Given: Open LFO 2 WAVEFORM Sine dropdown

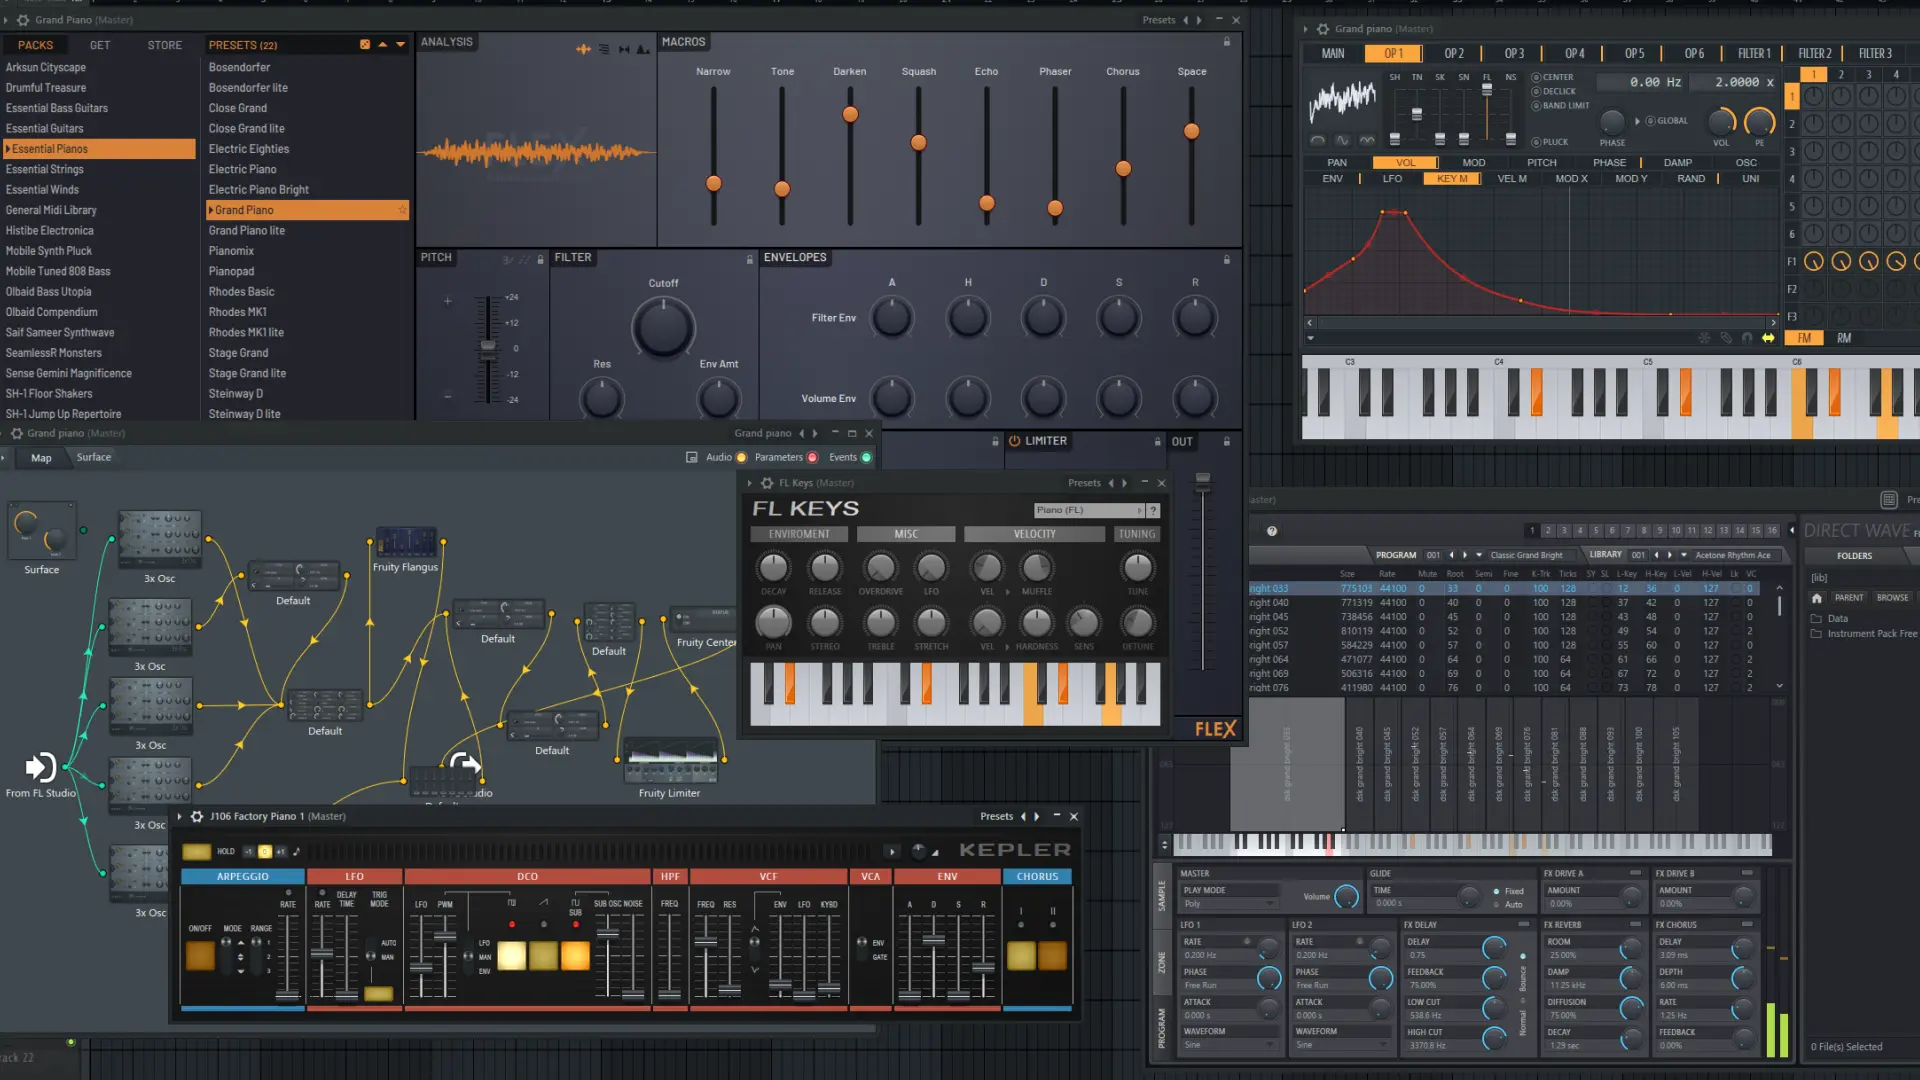Looking at the screenshot, I should pos(1341,1045).
